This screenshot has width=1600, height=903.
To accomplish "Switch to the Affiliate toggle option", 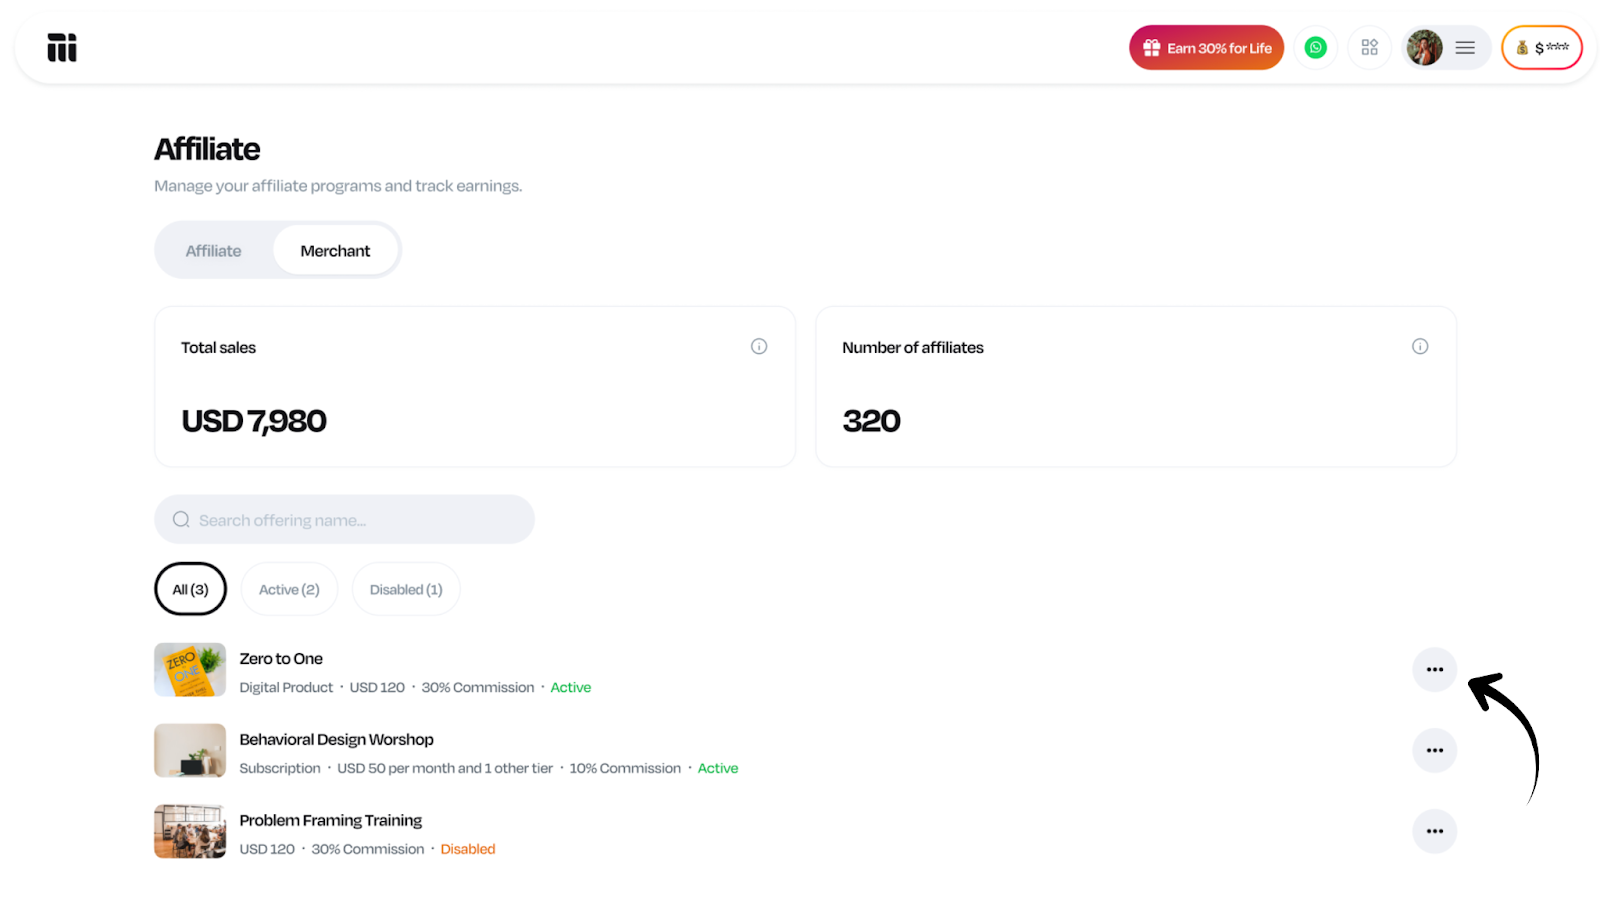I will [x=213, y=251].
